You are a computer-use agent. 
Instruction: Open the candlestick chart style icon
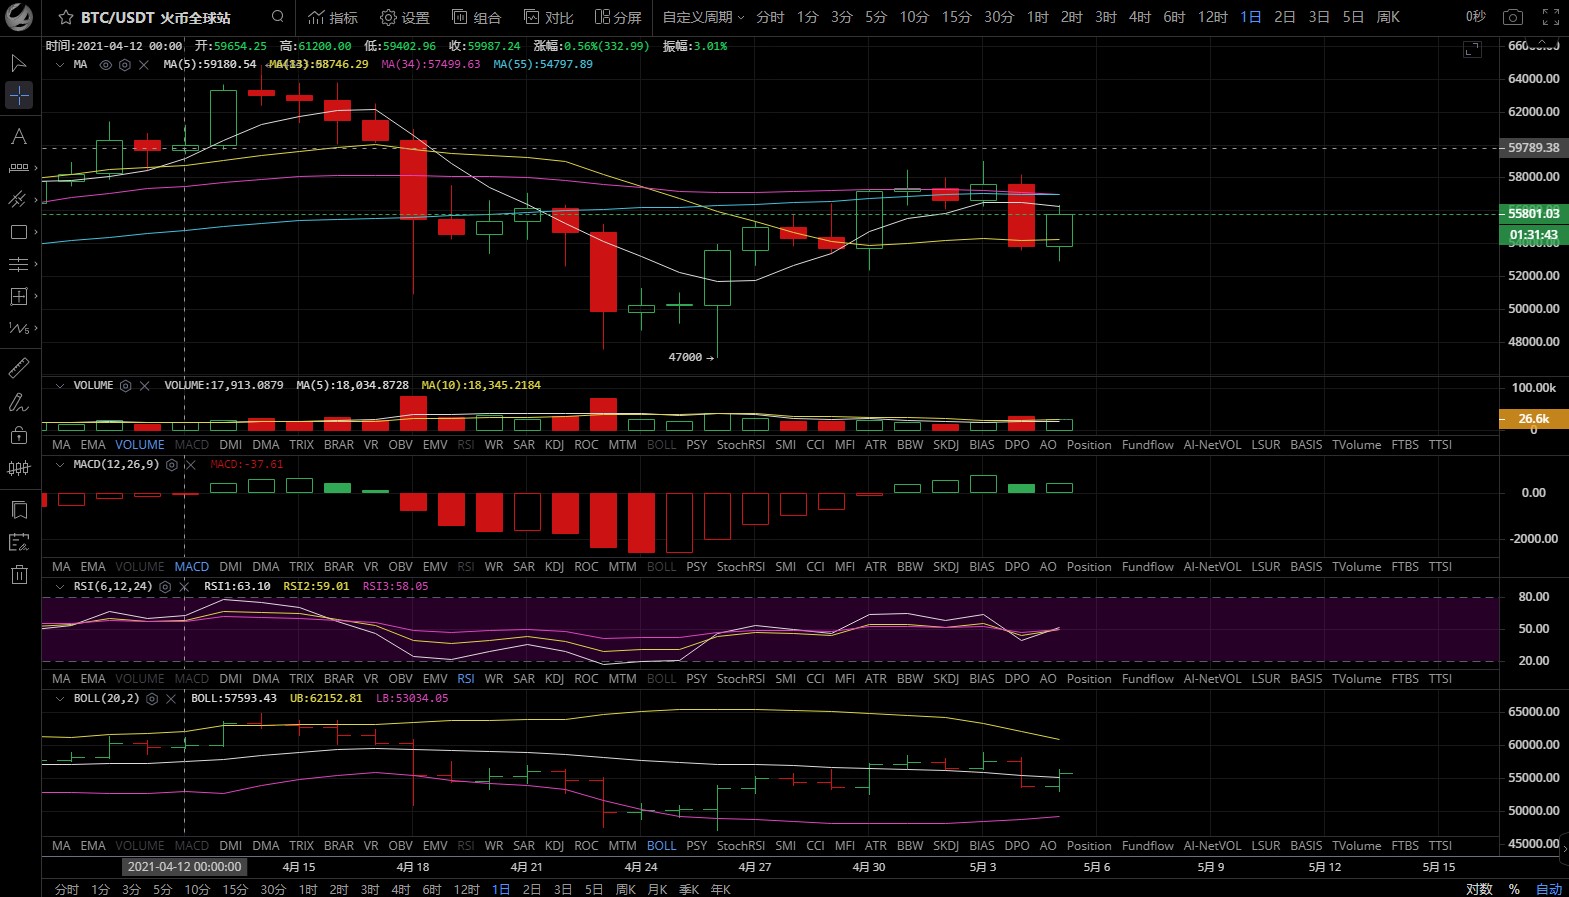[x=18, y=467]
